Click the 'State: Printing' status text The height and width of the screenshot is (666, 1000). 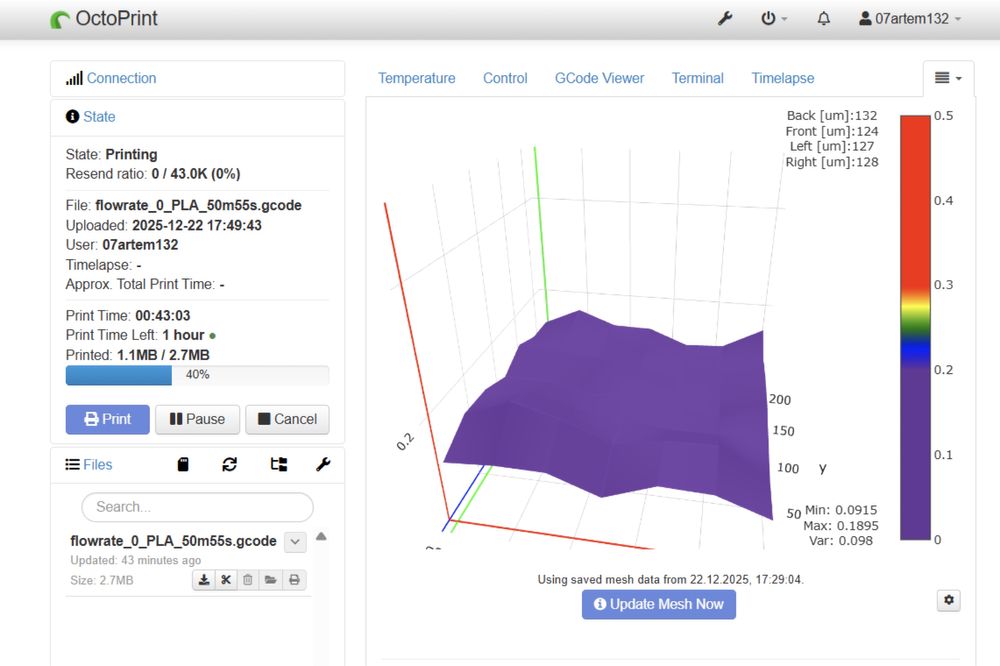112,154
